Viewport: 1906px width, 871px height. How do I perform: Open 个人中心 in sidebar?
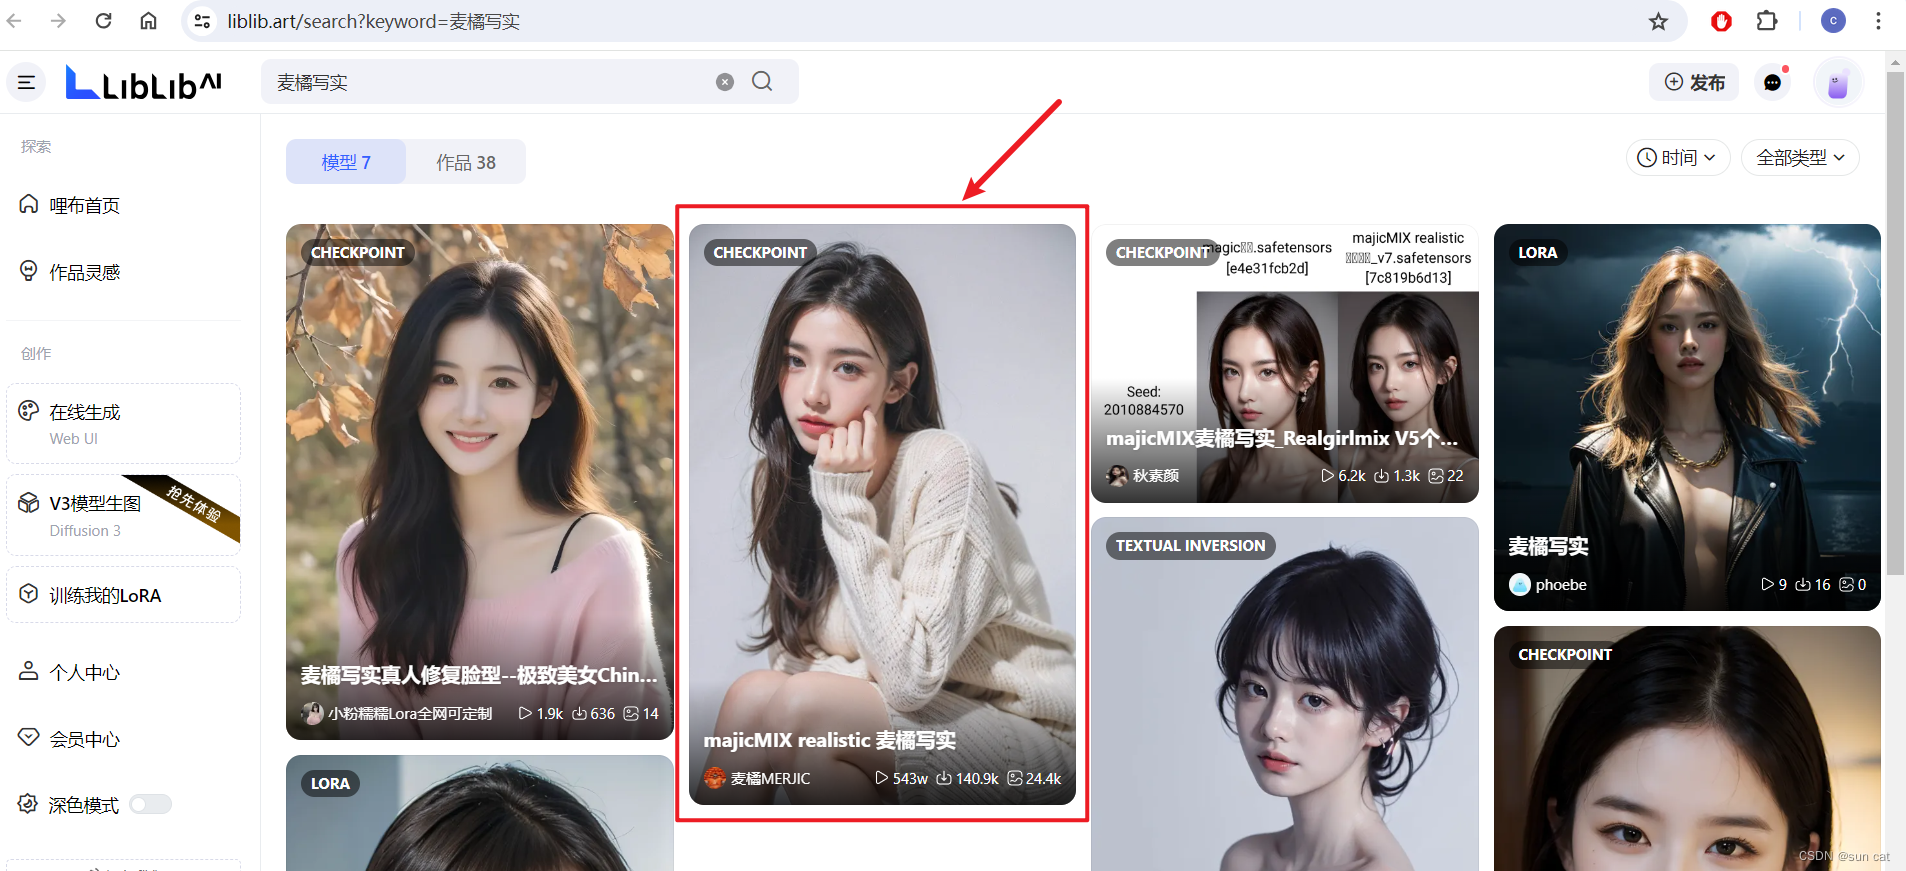pyautogui.click(x=70, y=672)
